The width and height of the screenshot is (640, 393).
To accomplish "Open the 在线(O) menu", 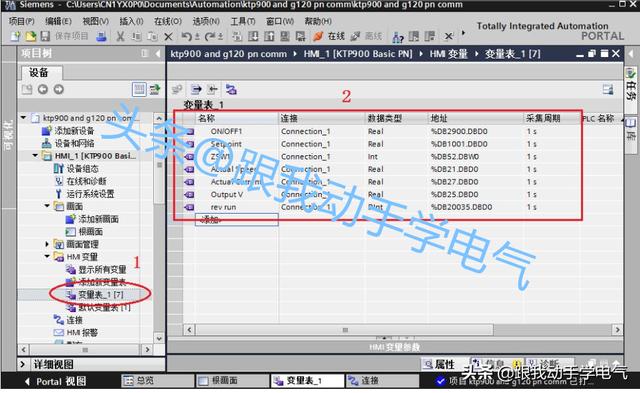I will (168, 21).
